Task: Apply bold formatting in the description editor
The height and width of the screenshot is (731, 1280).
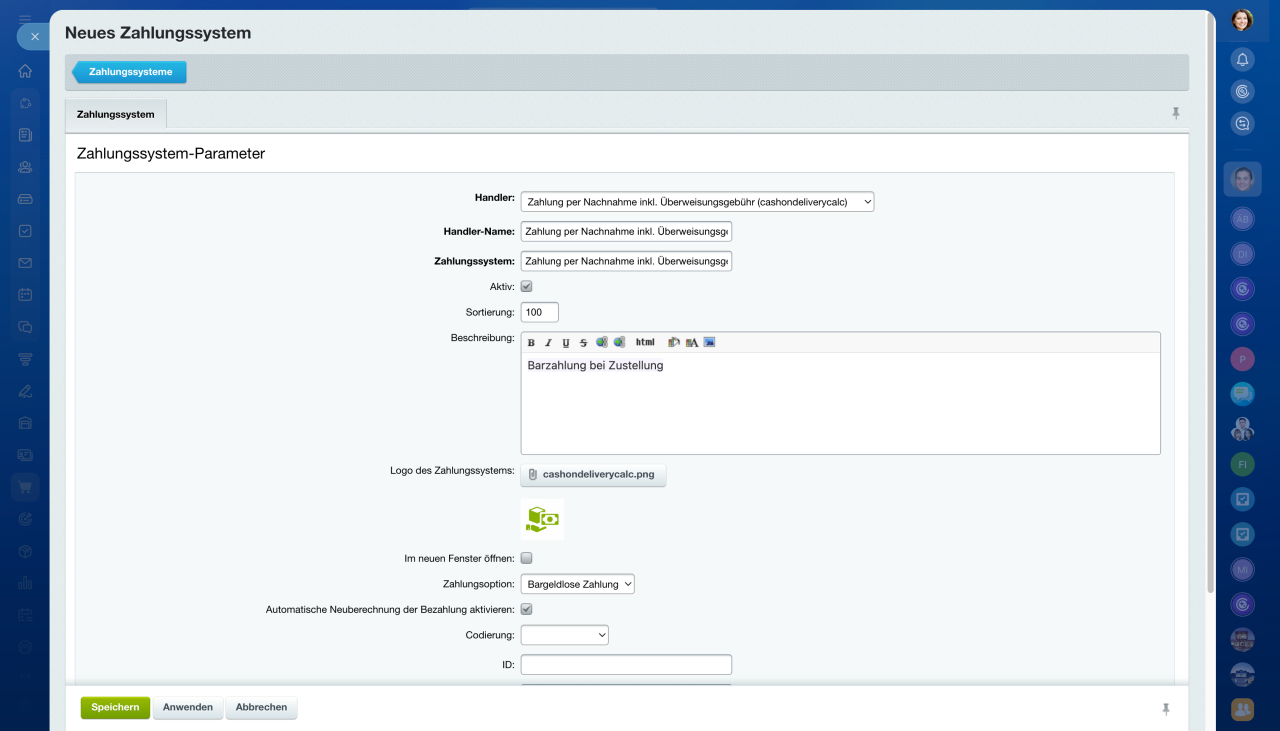Action: pos(531,343)
